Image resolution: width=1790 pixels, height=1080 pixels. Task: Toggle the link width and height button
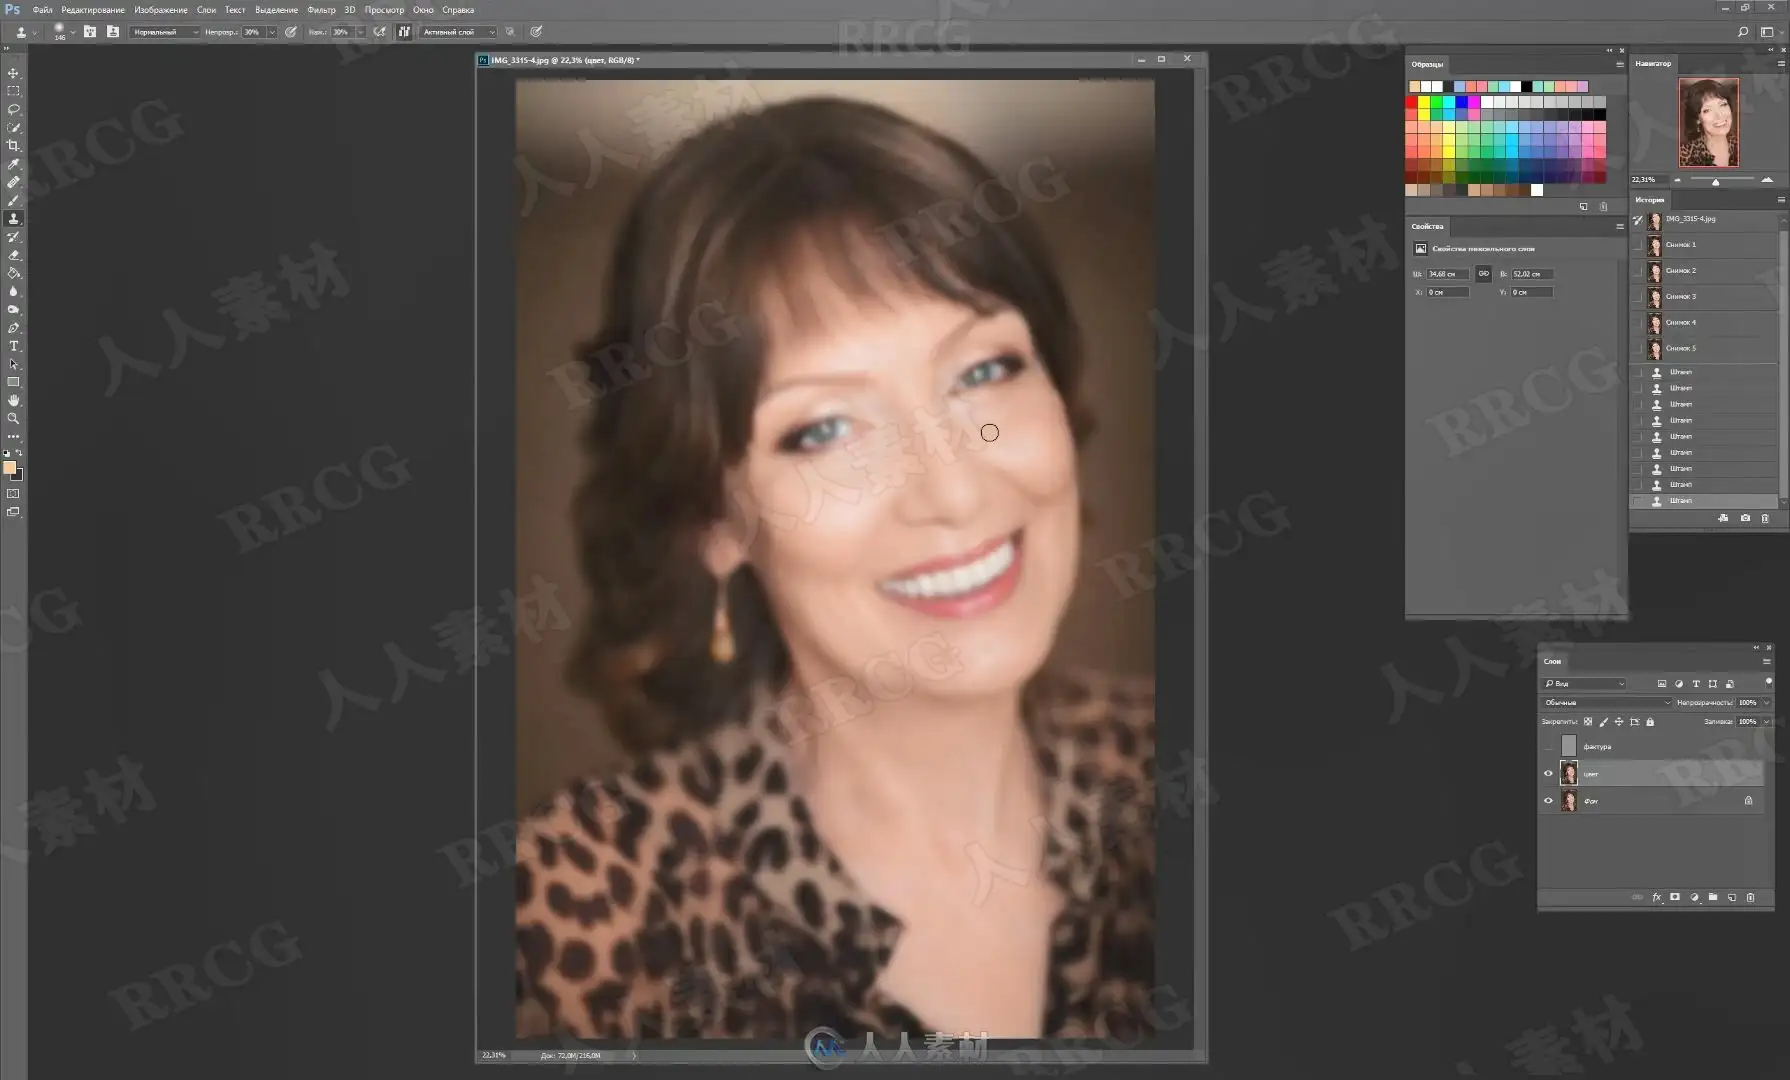pyautogui.click(x=1484, y=273)
